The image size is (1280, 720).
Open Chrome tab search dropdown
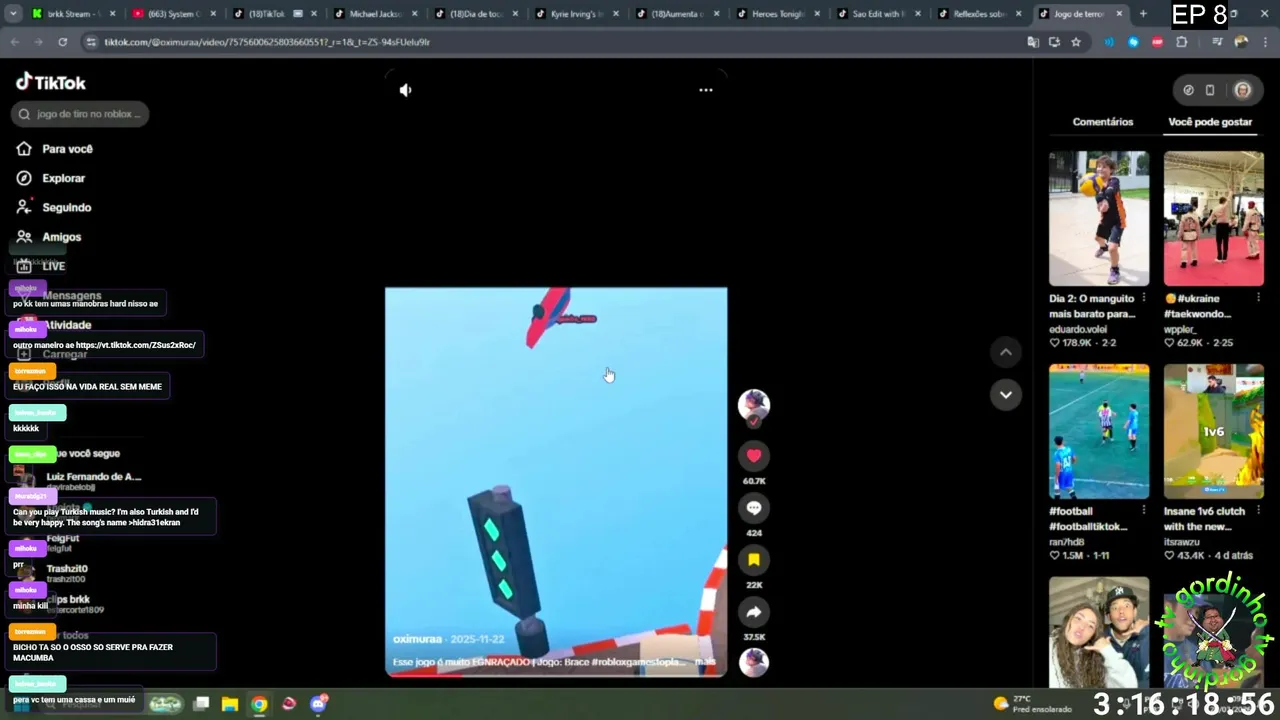(x=13, y=14)
